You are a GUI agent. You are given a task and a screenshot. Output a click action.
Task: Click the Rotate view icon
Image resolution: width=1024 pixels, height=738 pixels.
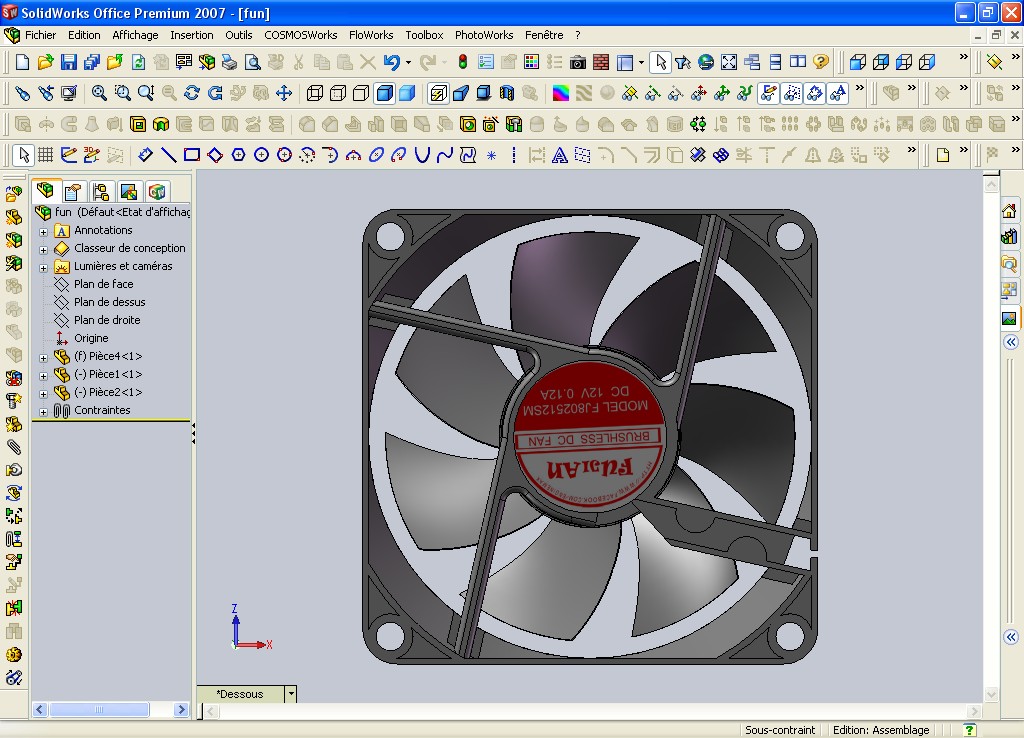(192, 93)
